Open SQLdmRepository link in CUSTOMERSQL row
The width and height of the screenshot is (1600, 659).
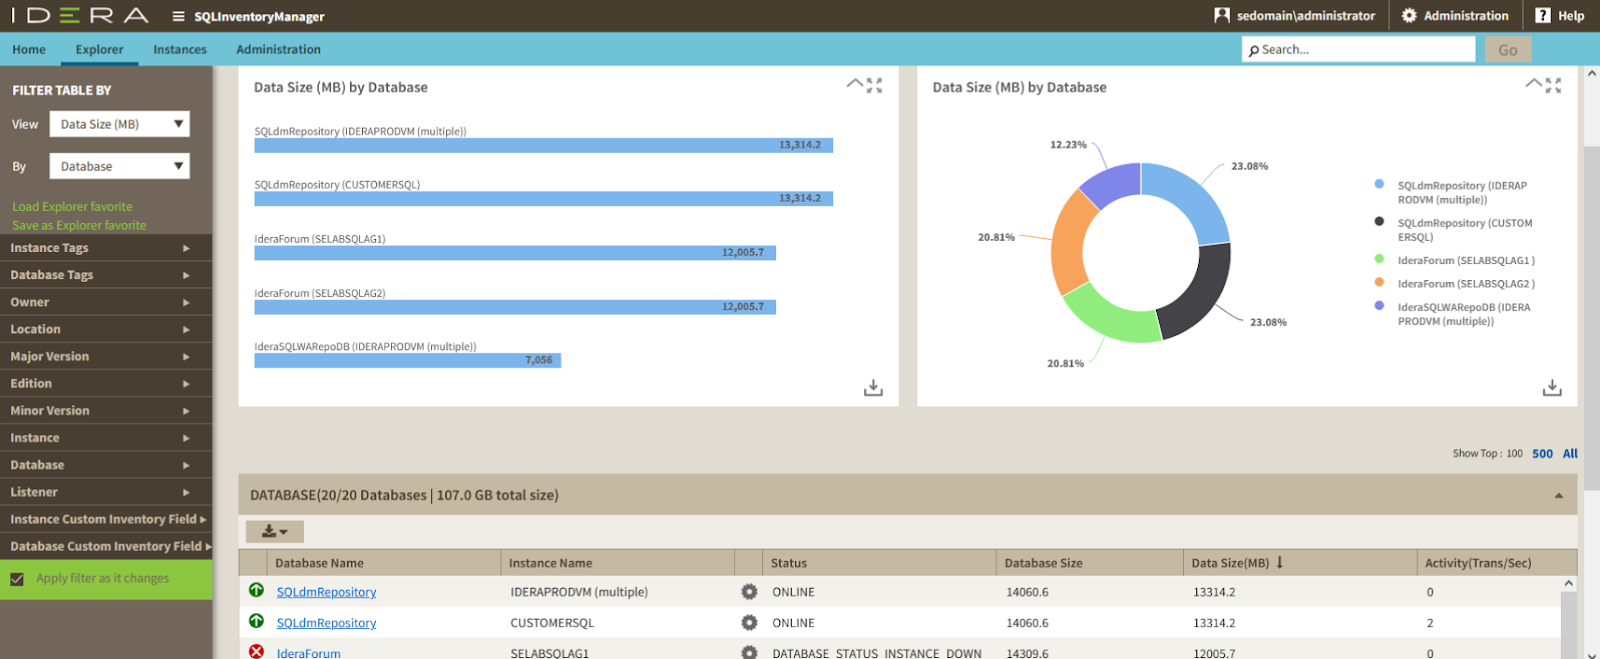point(326,623)
